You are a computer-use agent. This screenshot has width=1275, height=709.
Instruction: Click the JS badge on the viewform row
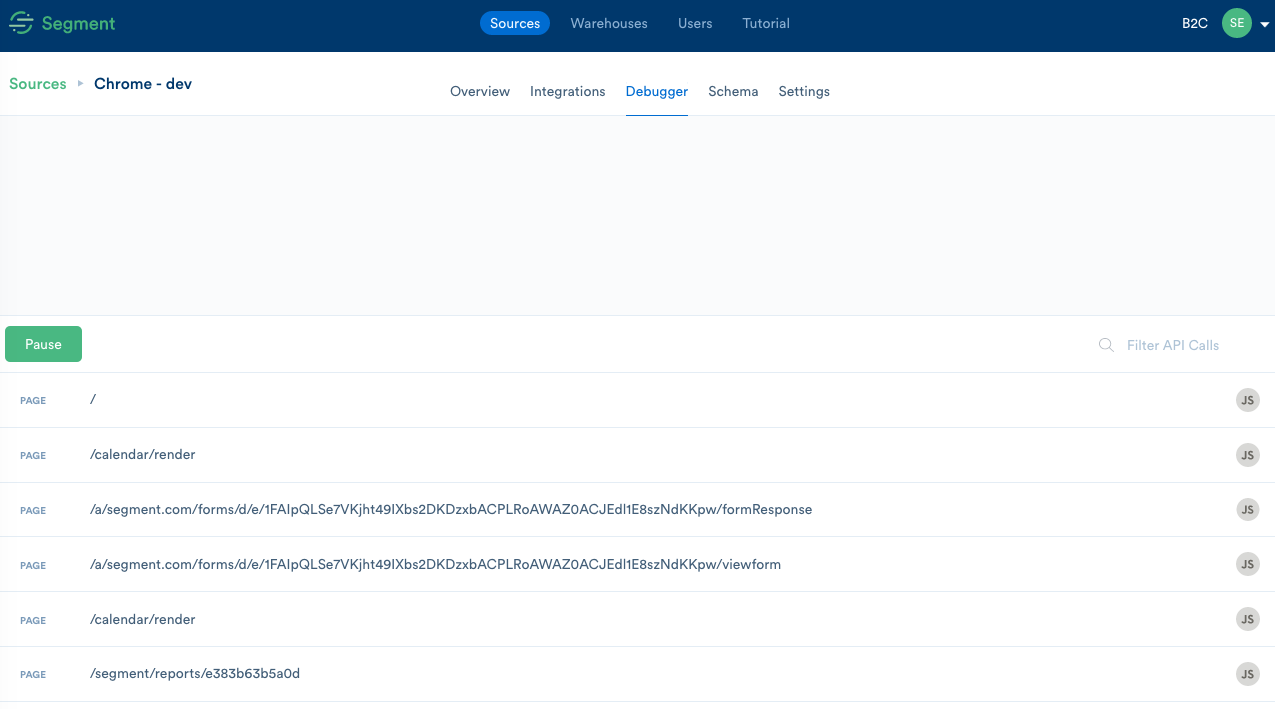tap(1247, 565)
